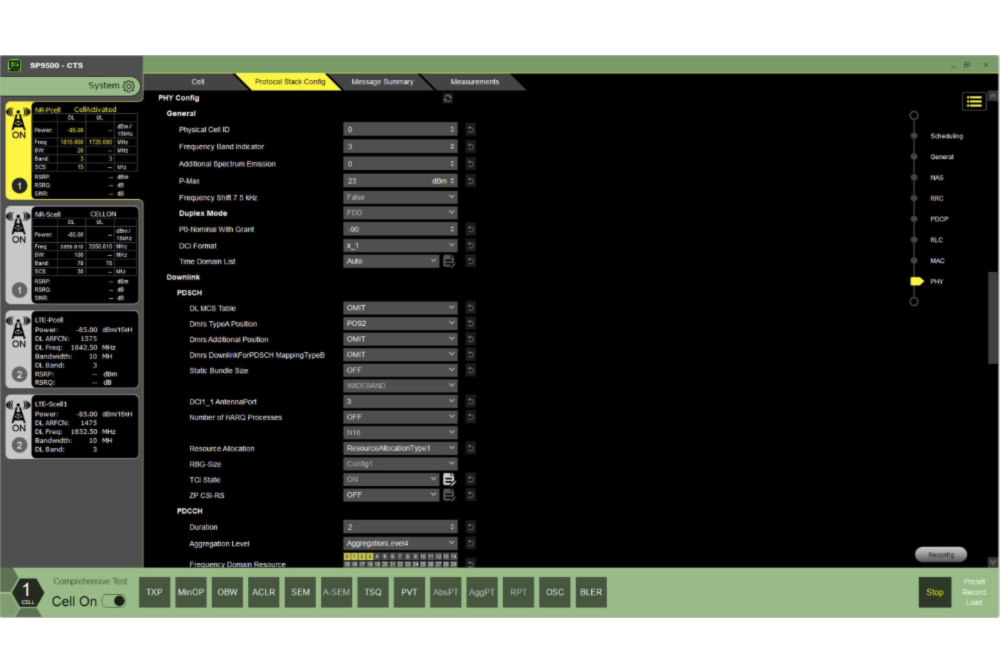Expand the DL MCS Table dropdown
Screen dimensions: 1000x672
(400, 308)
